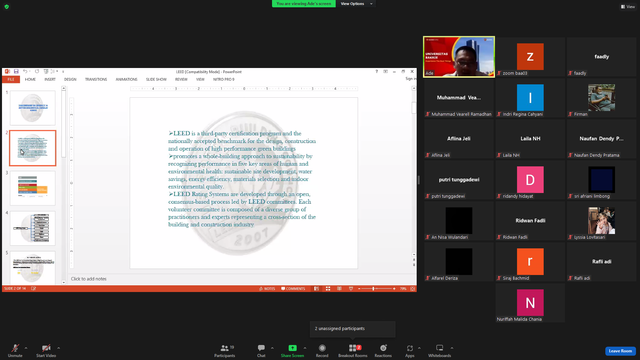Click the PowerPoint Help question mark icon

(376, 71)
